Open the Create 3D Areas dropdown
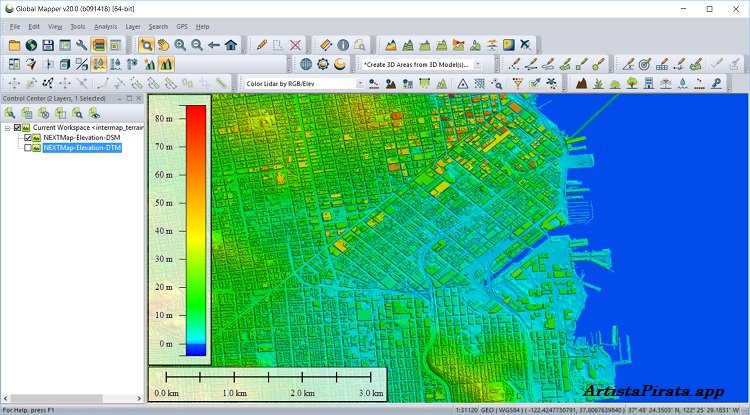 click(x=477, y=64)
